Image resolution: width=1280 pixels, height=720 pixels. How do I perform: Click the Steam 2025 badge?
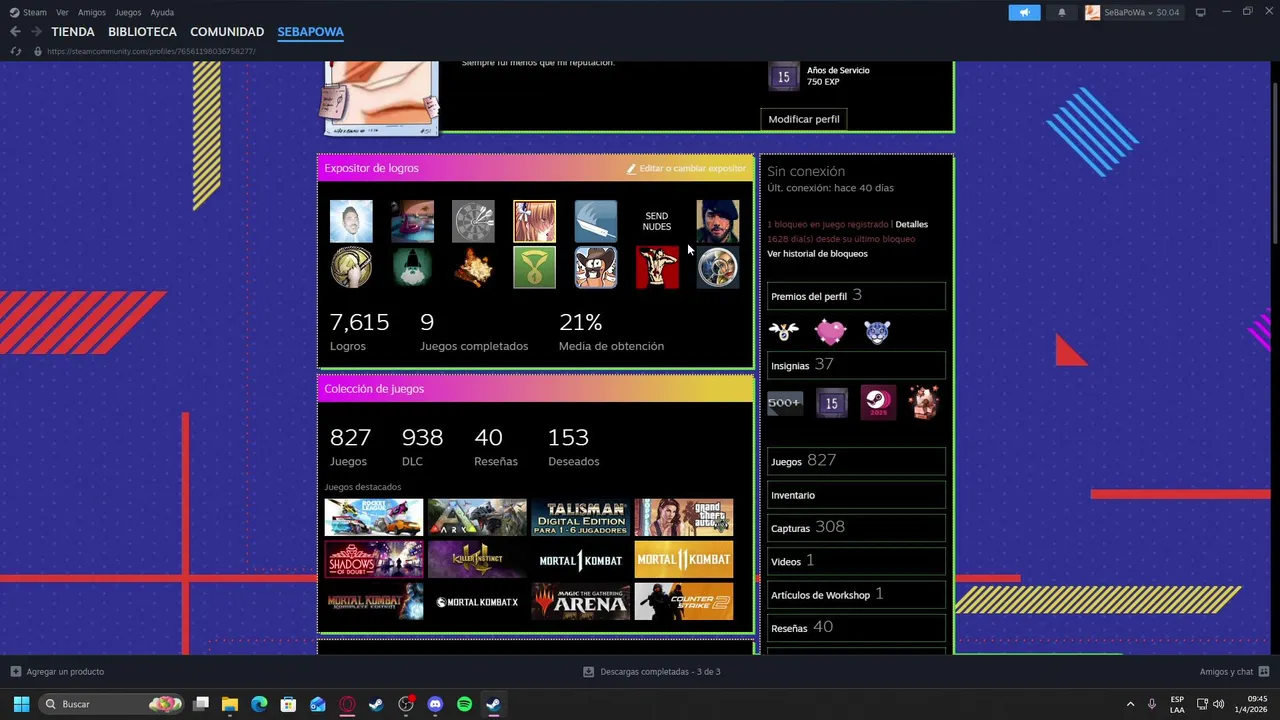[x=878, y=402]
